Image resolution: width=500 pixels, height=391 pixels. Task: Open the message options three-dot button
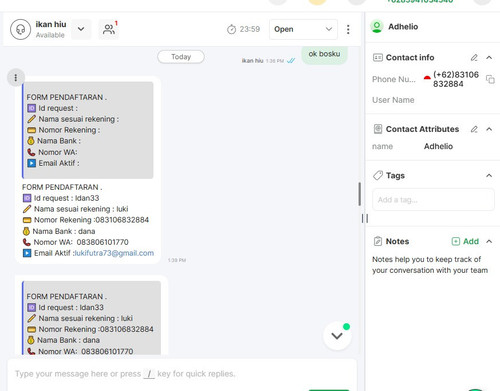click(15, 78)
